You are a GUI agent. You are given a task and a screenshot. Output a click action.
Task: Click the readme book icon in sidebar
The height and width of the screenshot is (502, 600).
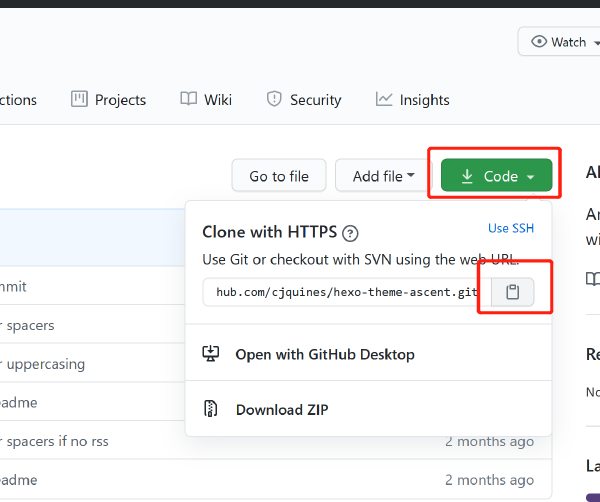[593, 279]
